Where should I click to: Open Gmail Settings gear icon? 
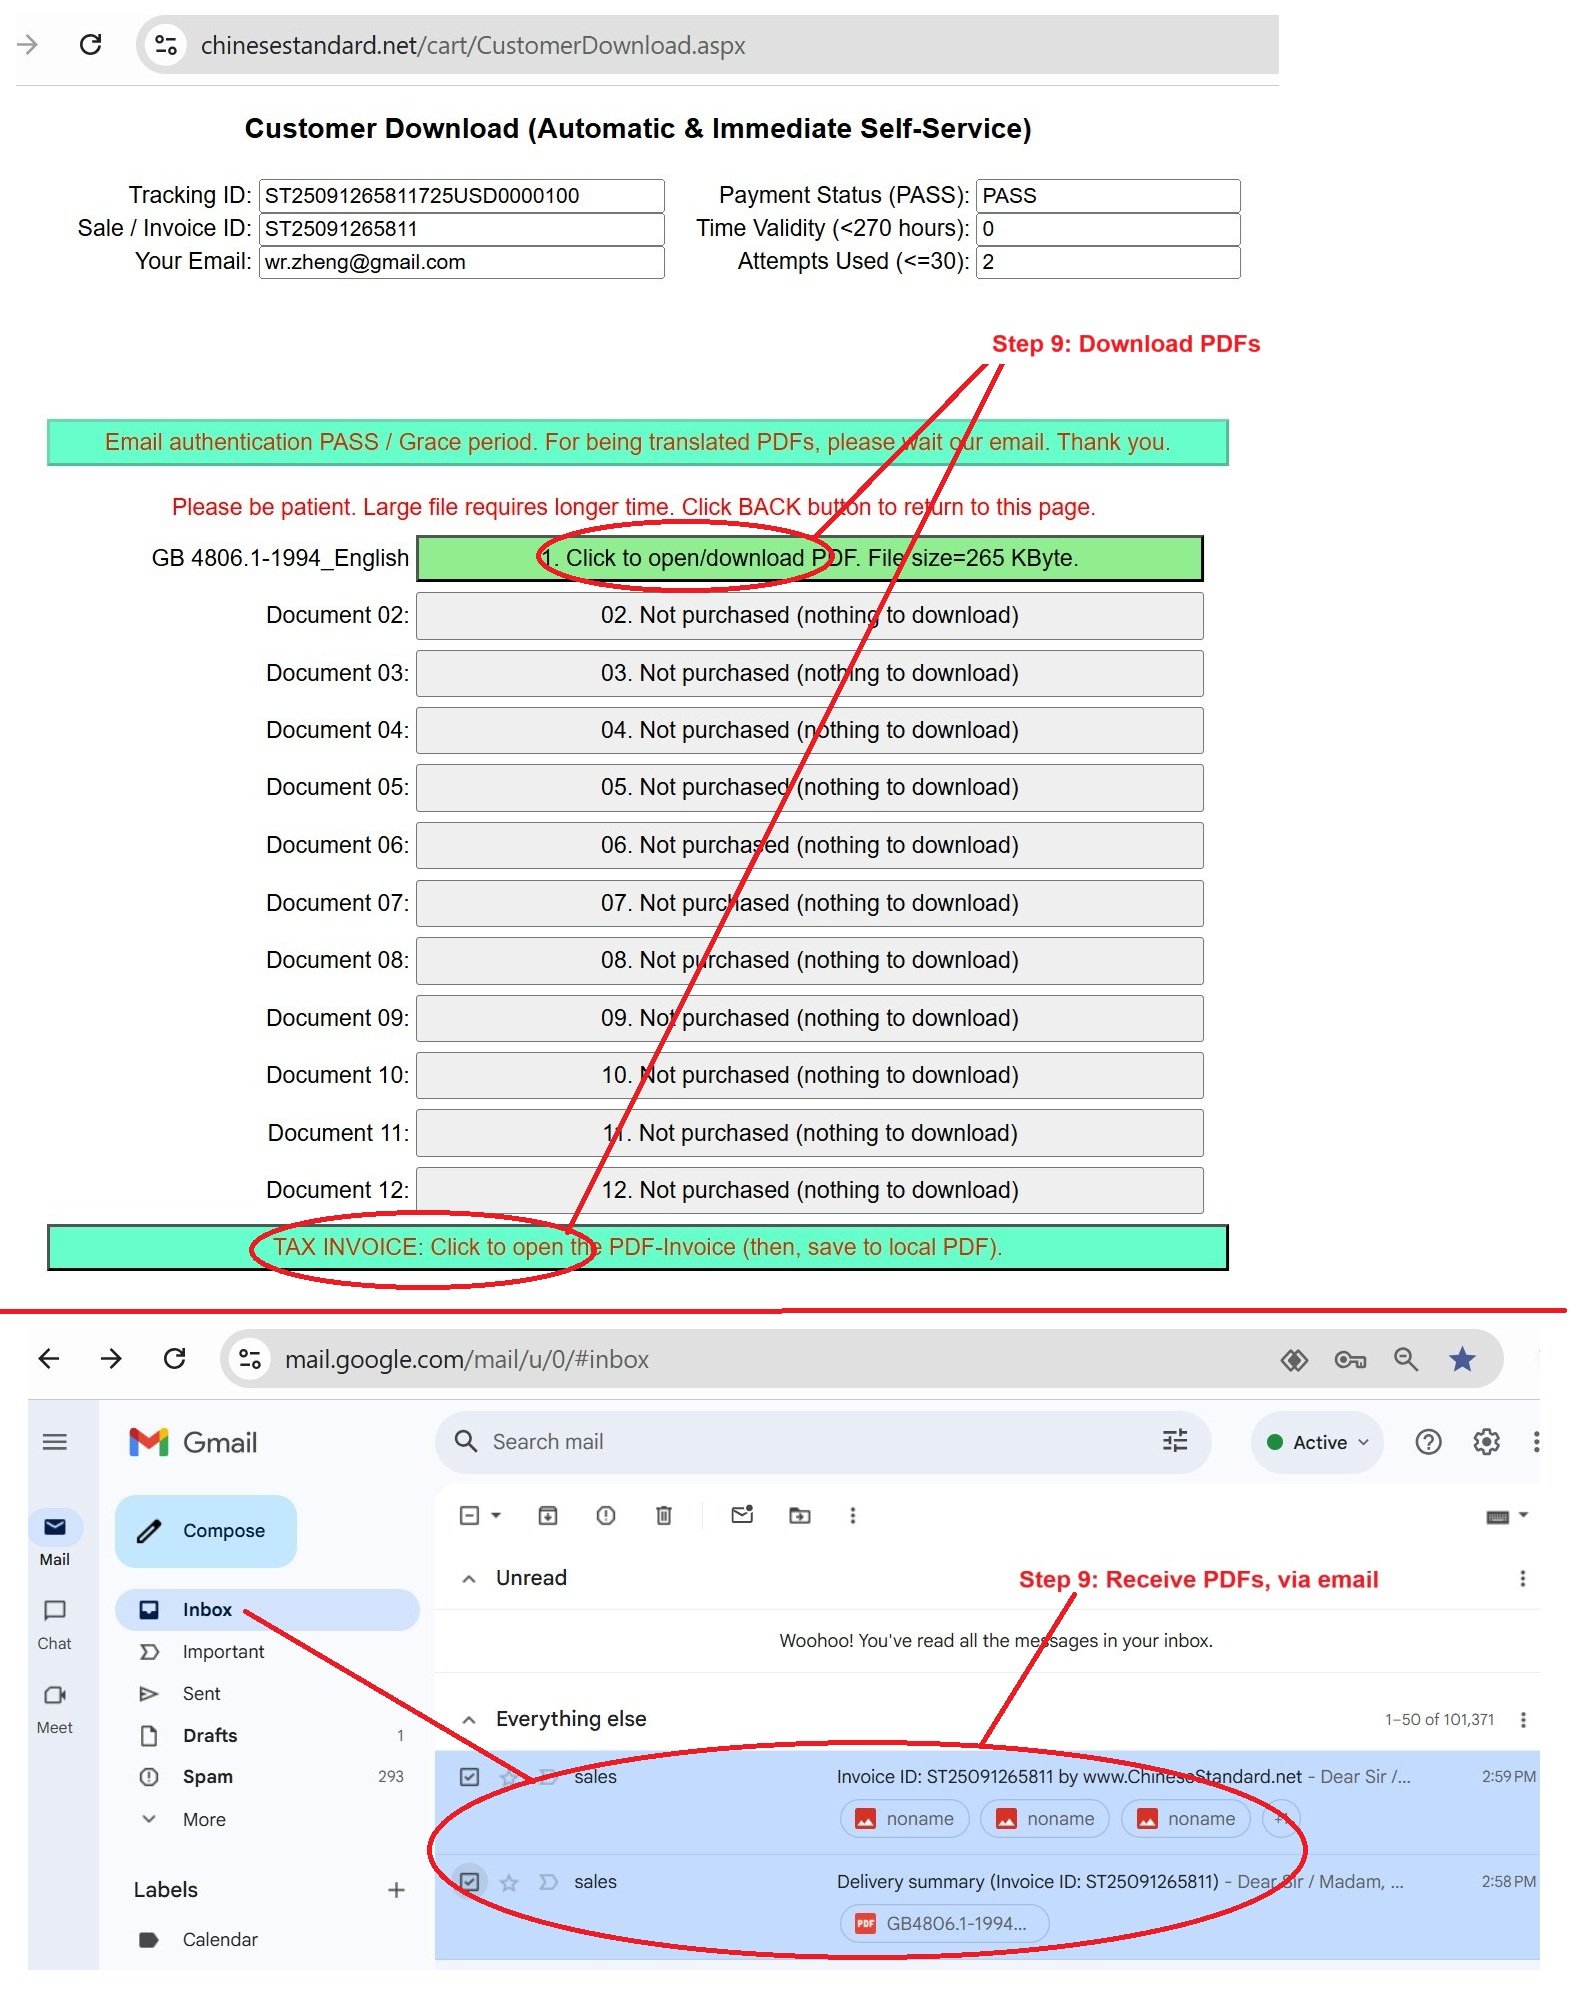click(1486, 1441)
